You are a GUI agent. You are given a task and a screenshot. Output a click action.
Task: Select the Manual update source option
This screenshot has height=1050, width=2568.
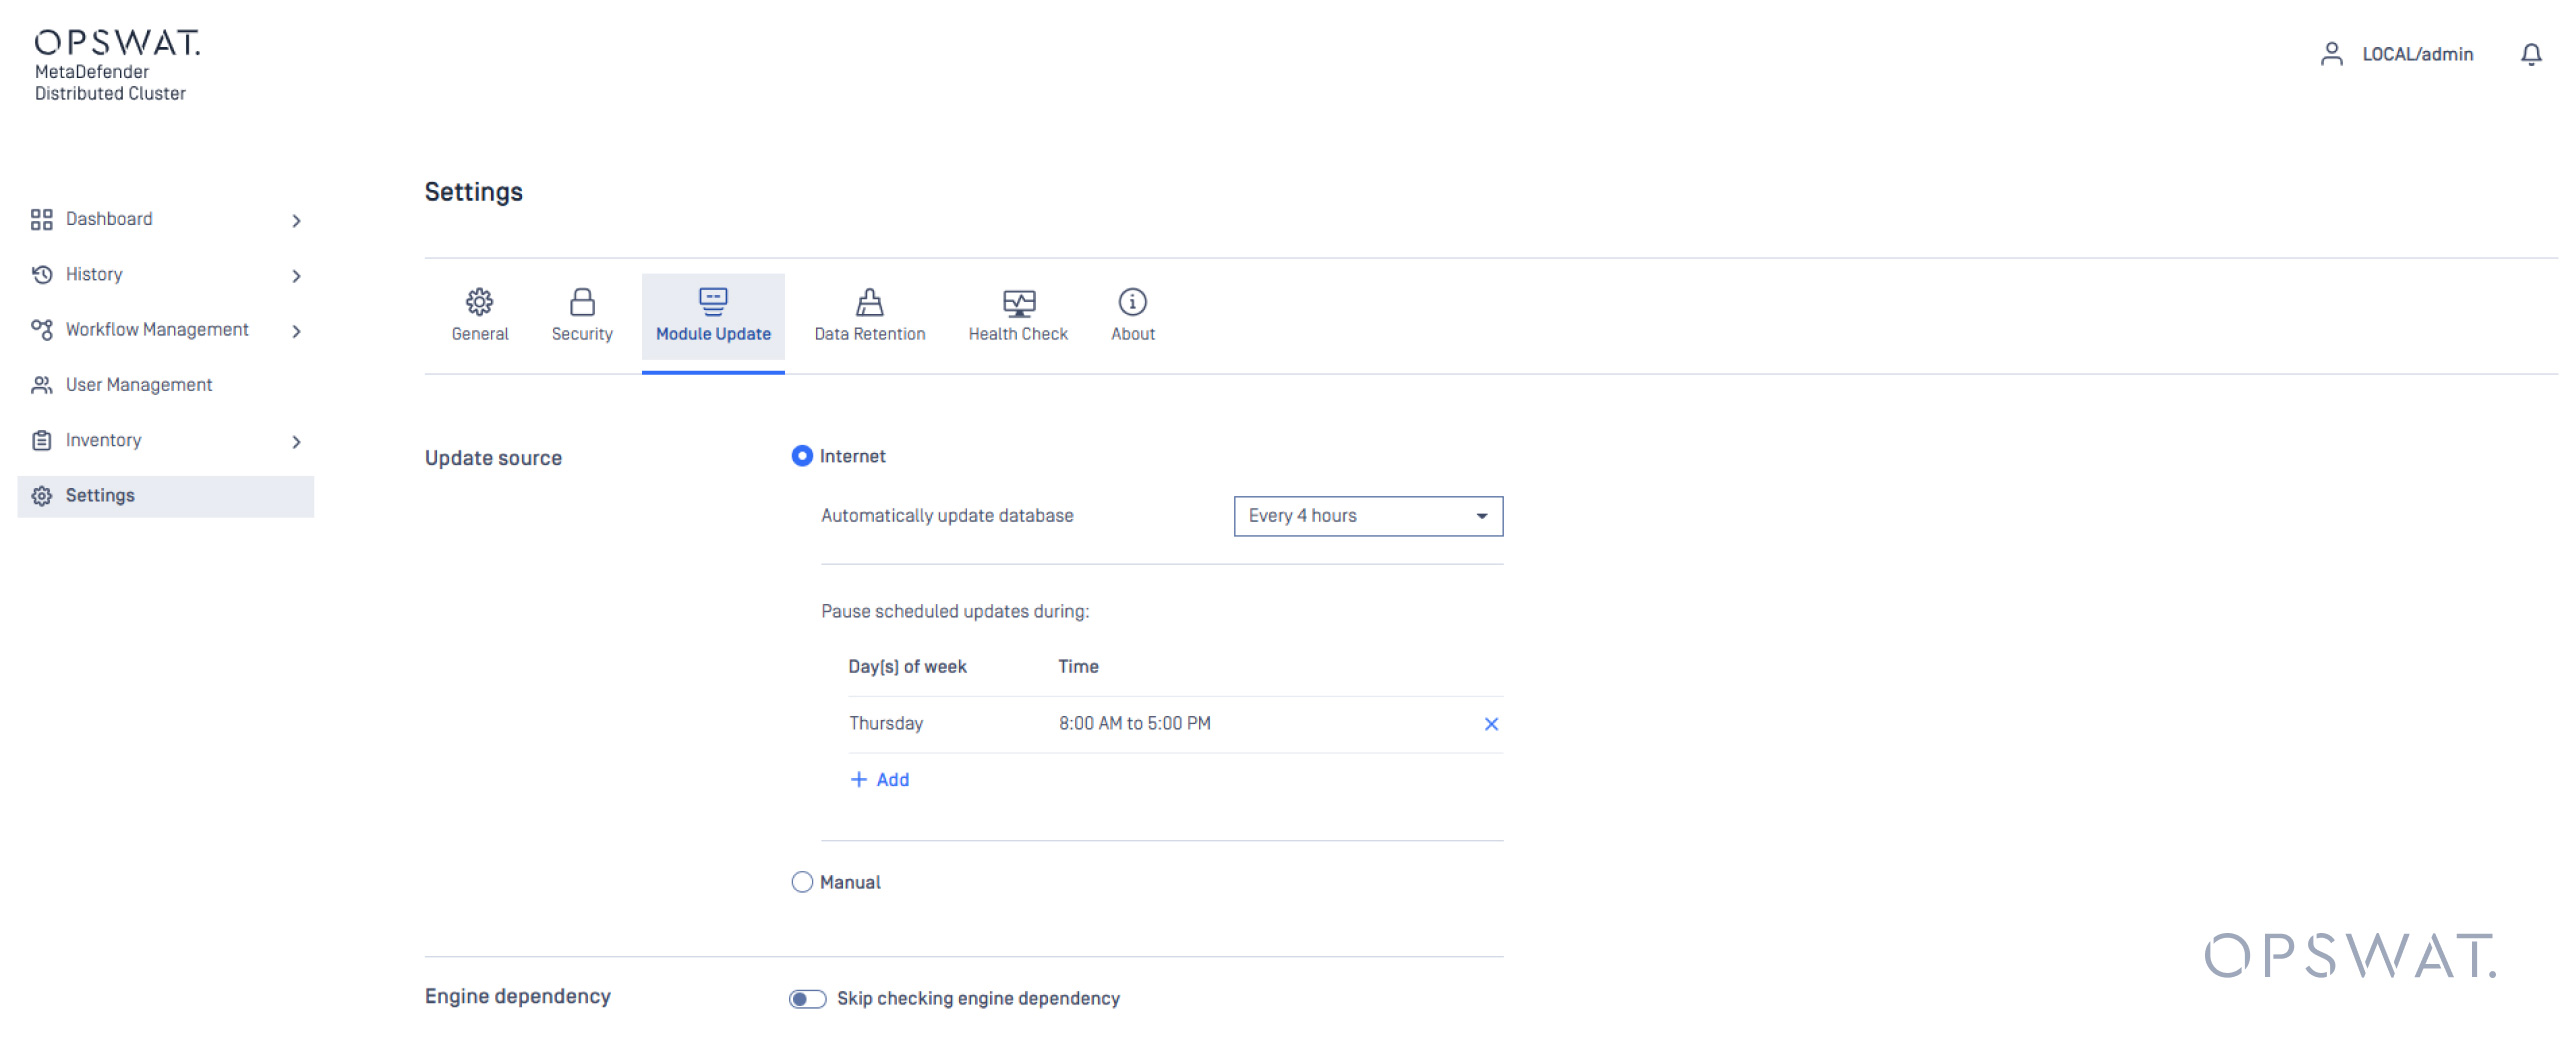[802, 882]
